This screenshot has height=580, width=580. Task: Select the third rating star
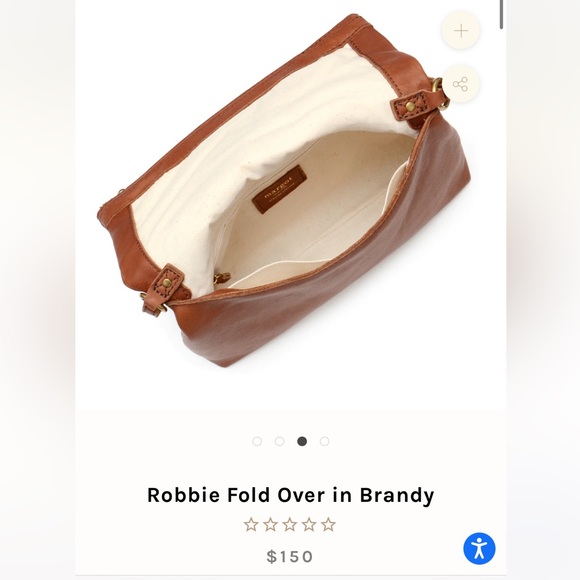290,525
